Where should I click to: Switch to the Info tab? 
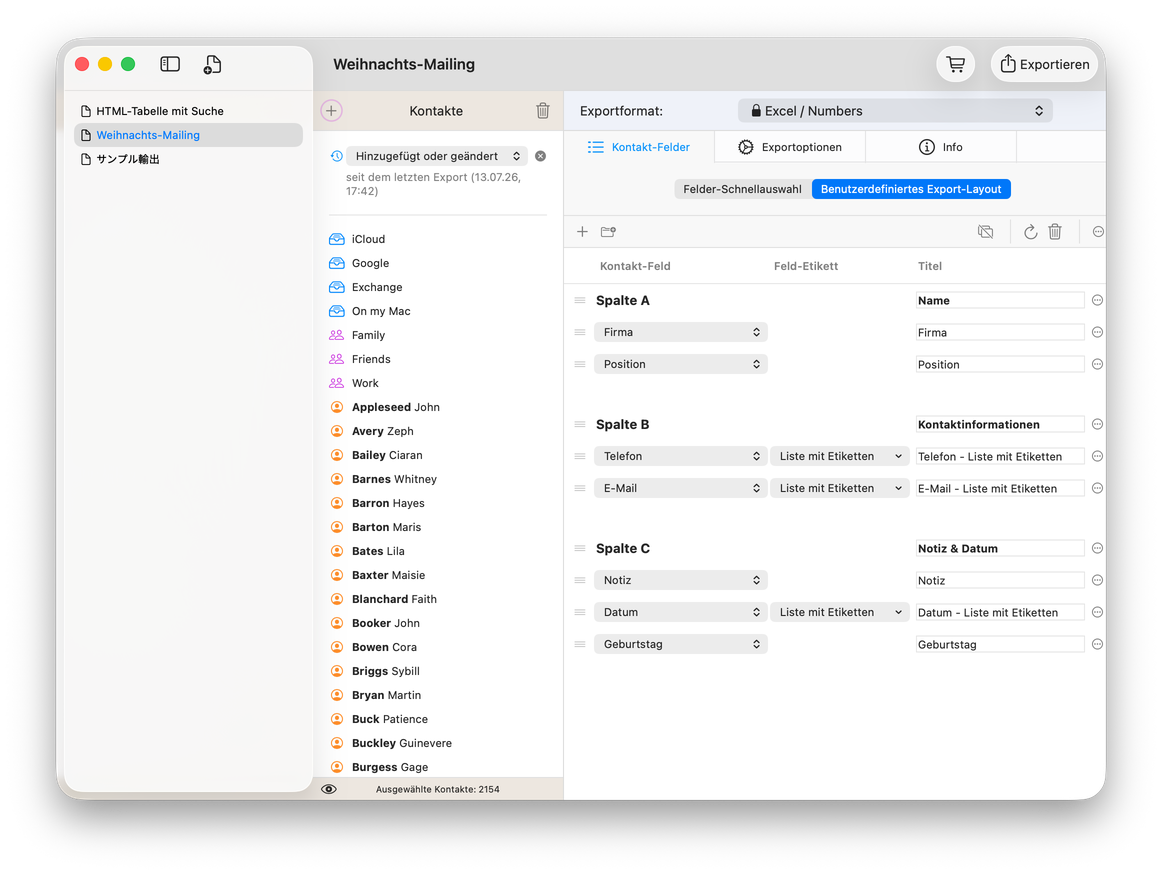(940, 148)
